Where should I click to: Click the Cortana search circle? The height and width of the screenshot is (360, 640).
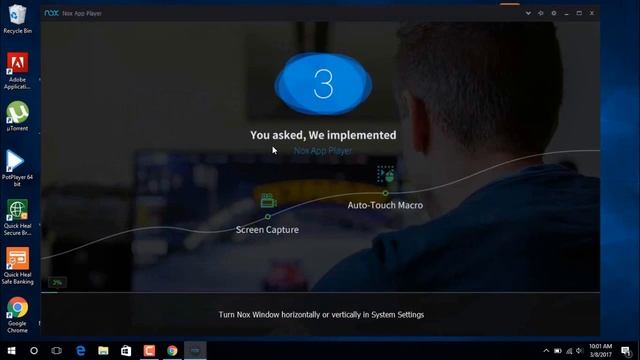(x=34, y=351)
